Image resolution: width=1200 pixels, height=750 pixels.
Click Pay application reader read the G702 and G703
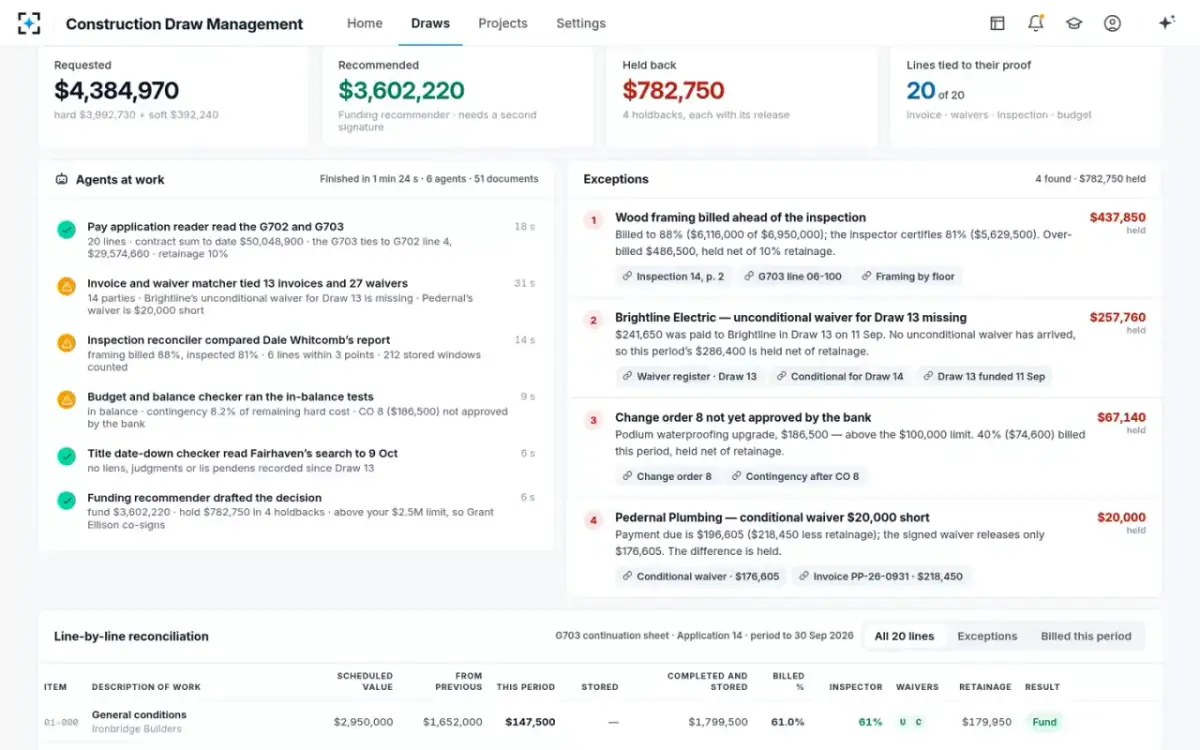[215, 227]
